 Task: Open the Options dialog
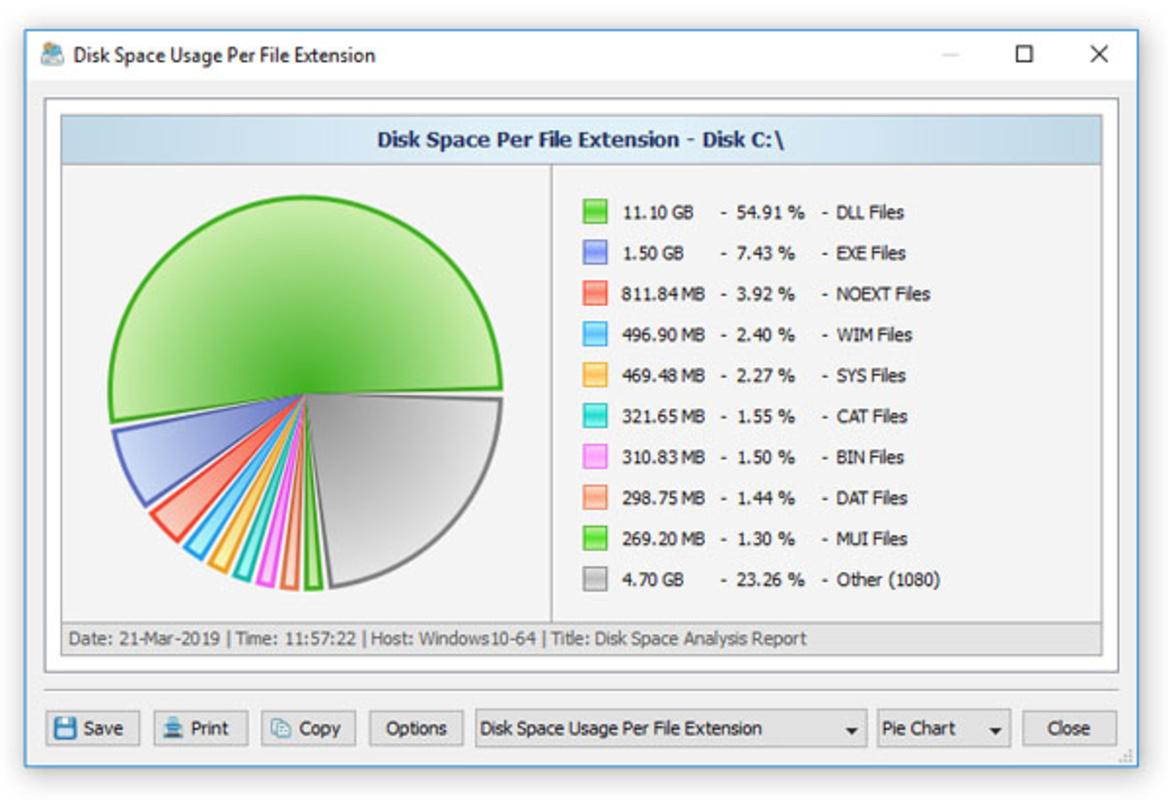[x=416, y=728]
